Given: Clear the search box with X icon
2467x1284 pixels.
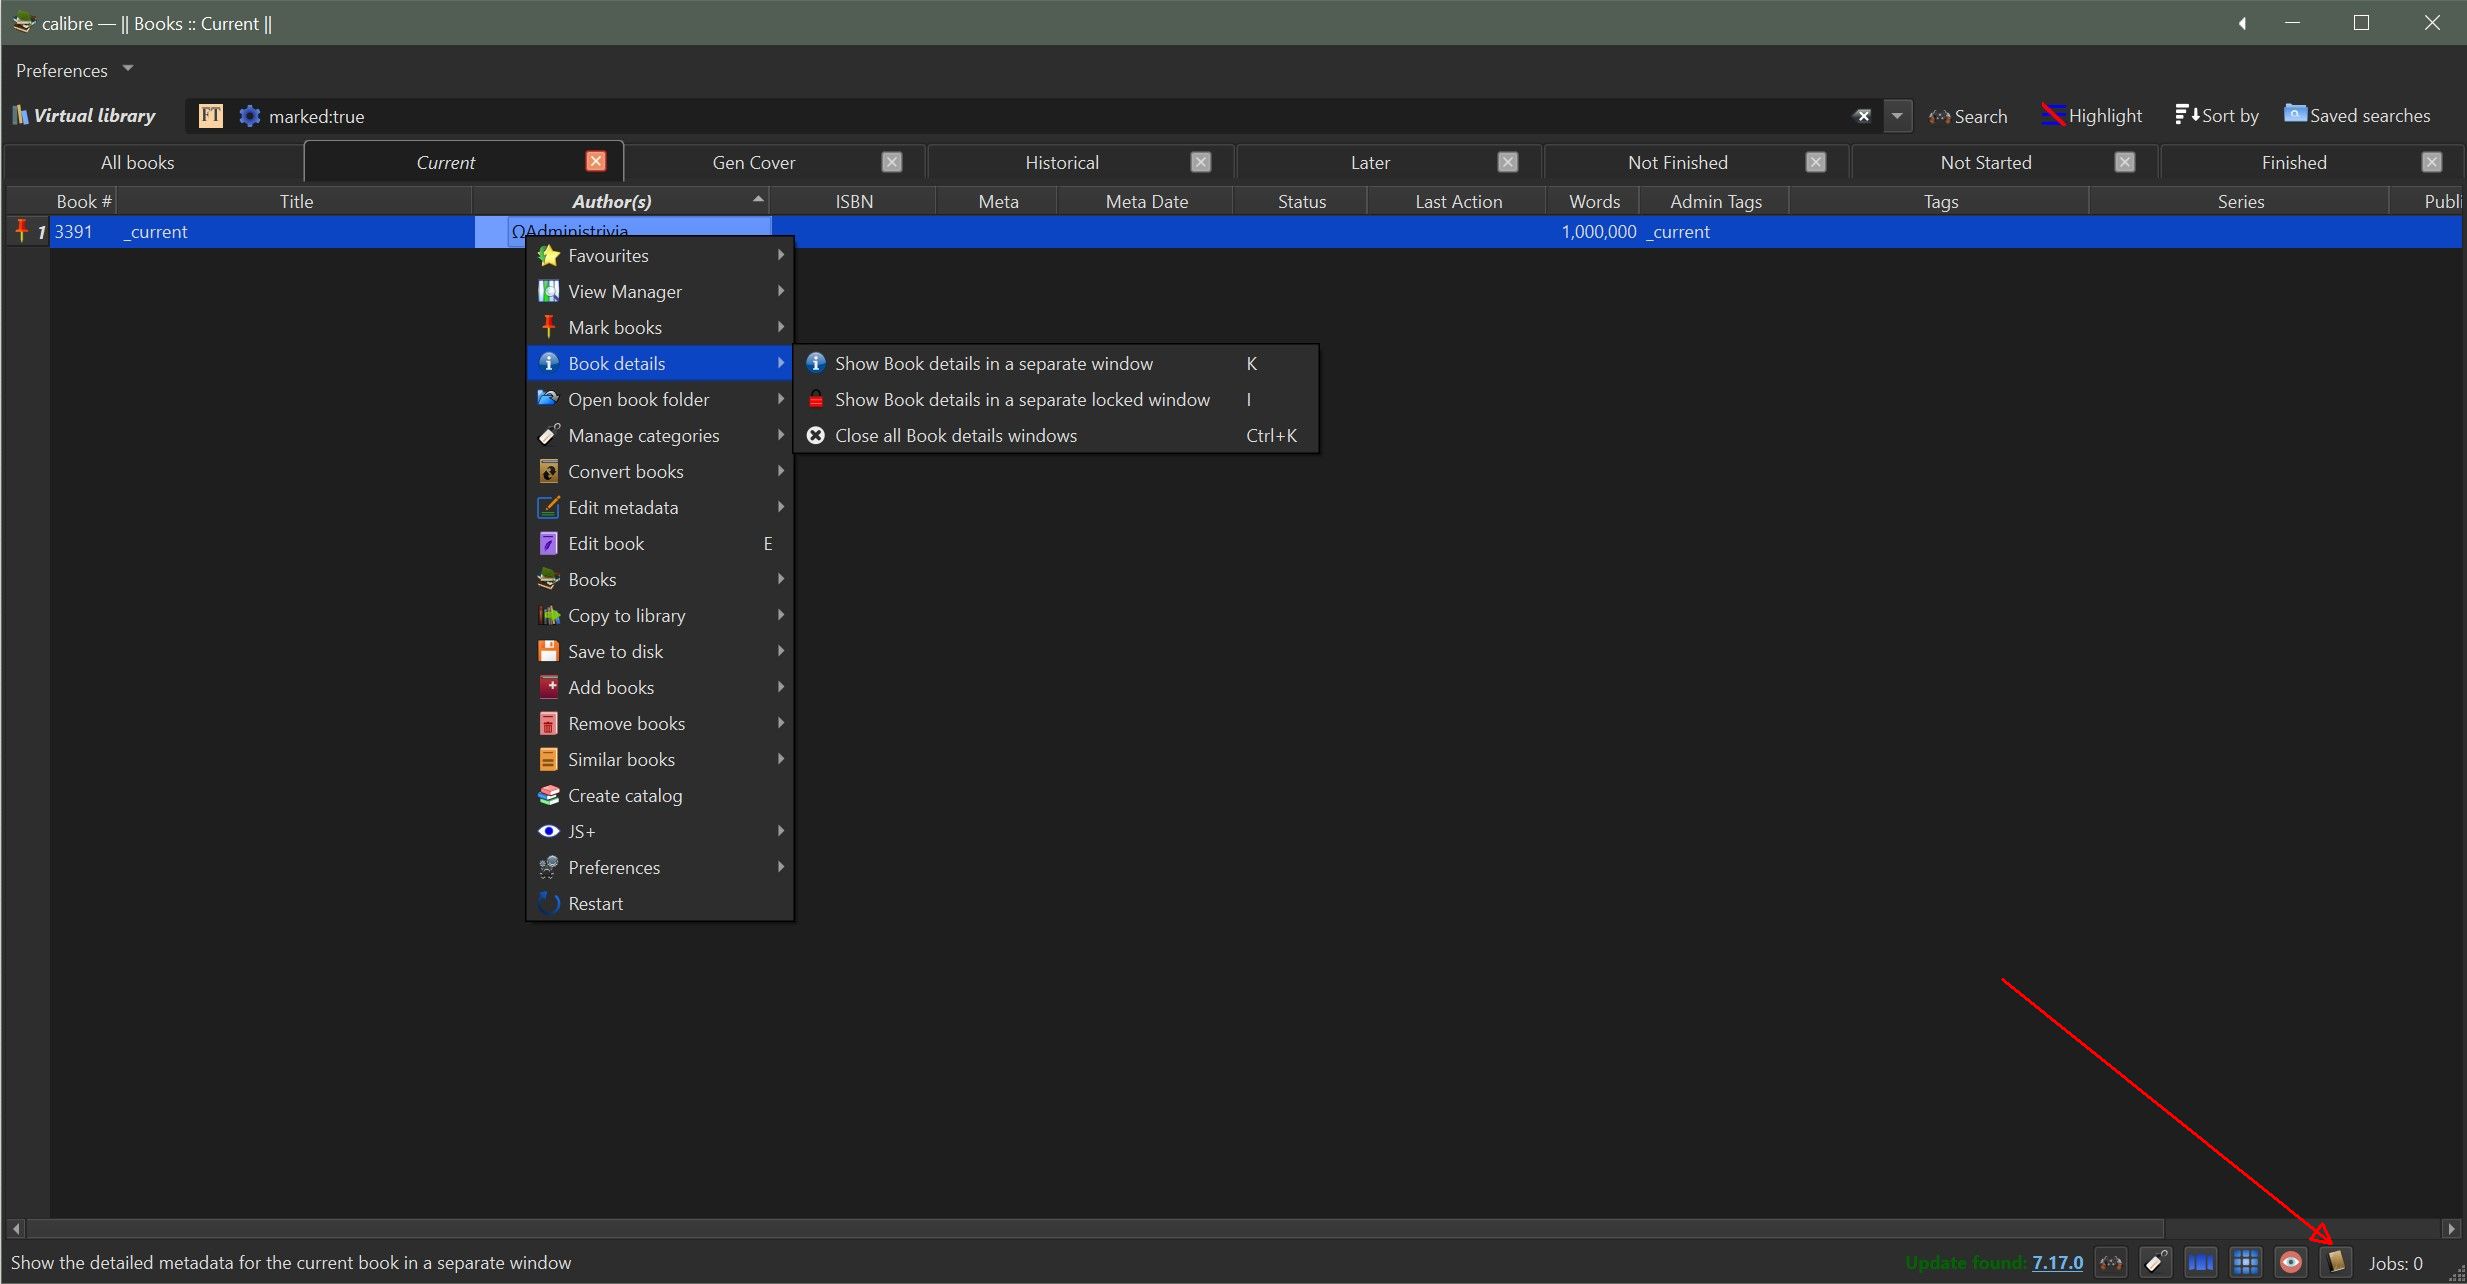Looking at the screenshot, I should (x=1862, y=116).
